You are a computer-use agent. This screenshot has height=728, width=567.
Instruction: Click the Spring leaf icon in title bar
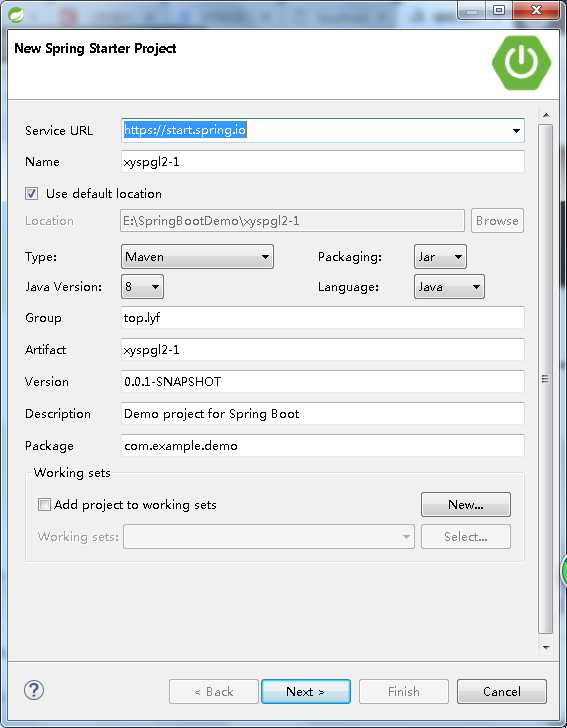pyautogui.click(x=15, y=14)
